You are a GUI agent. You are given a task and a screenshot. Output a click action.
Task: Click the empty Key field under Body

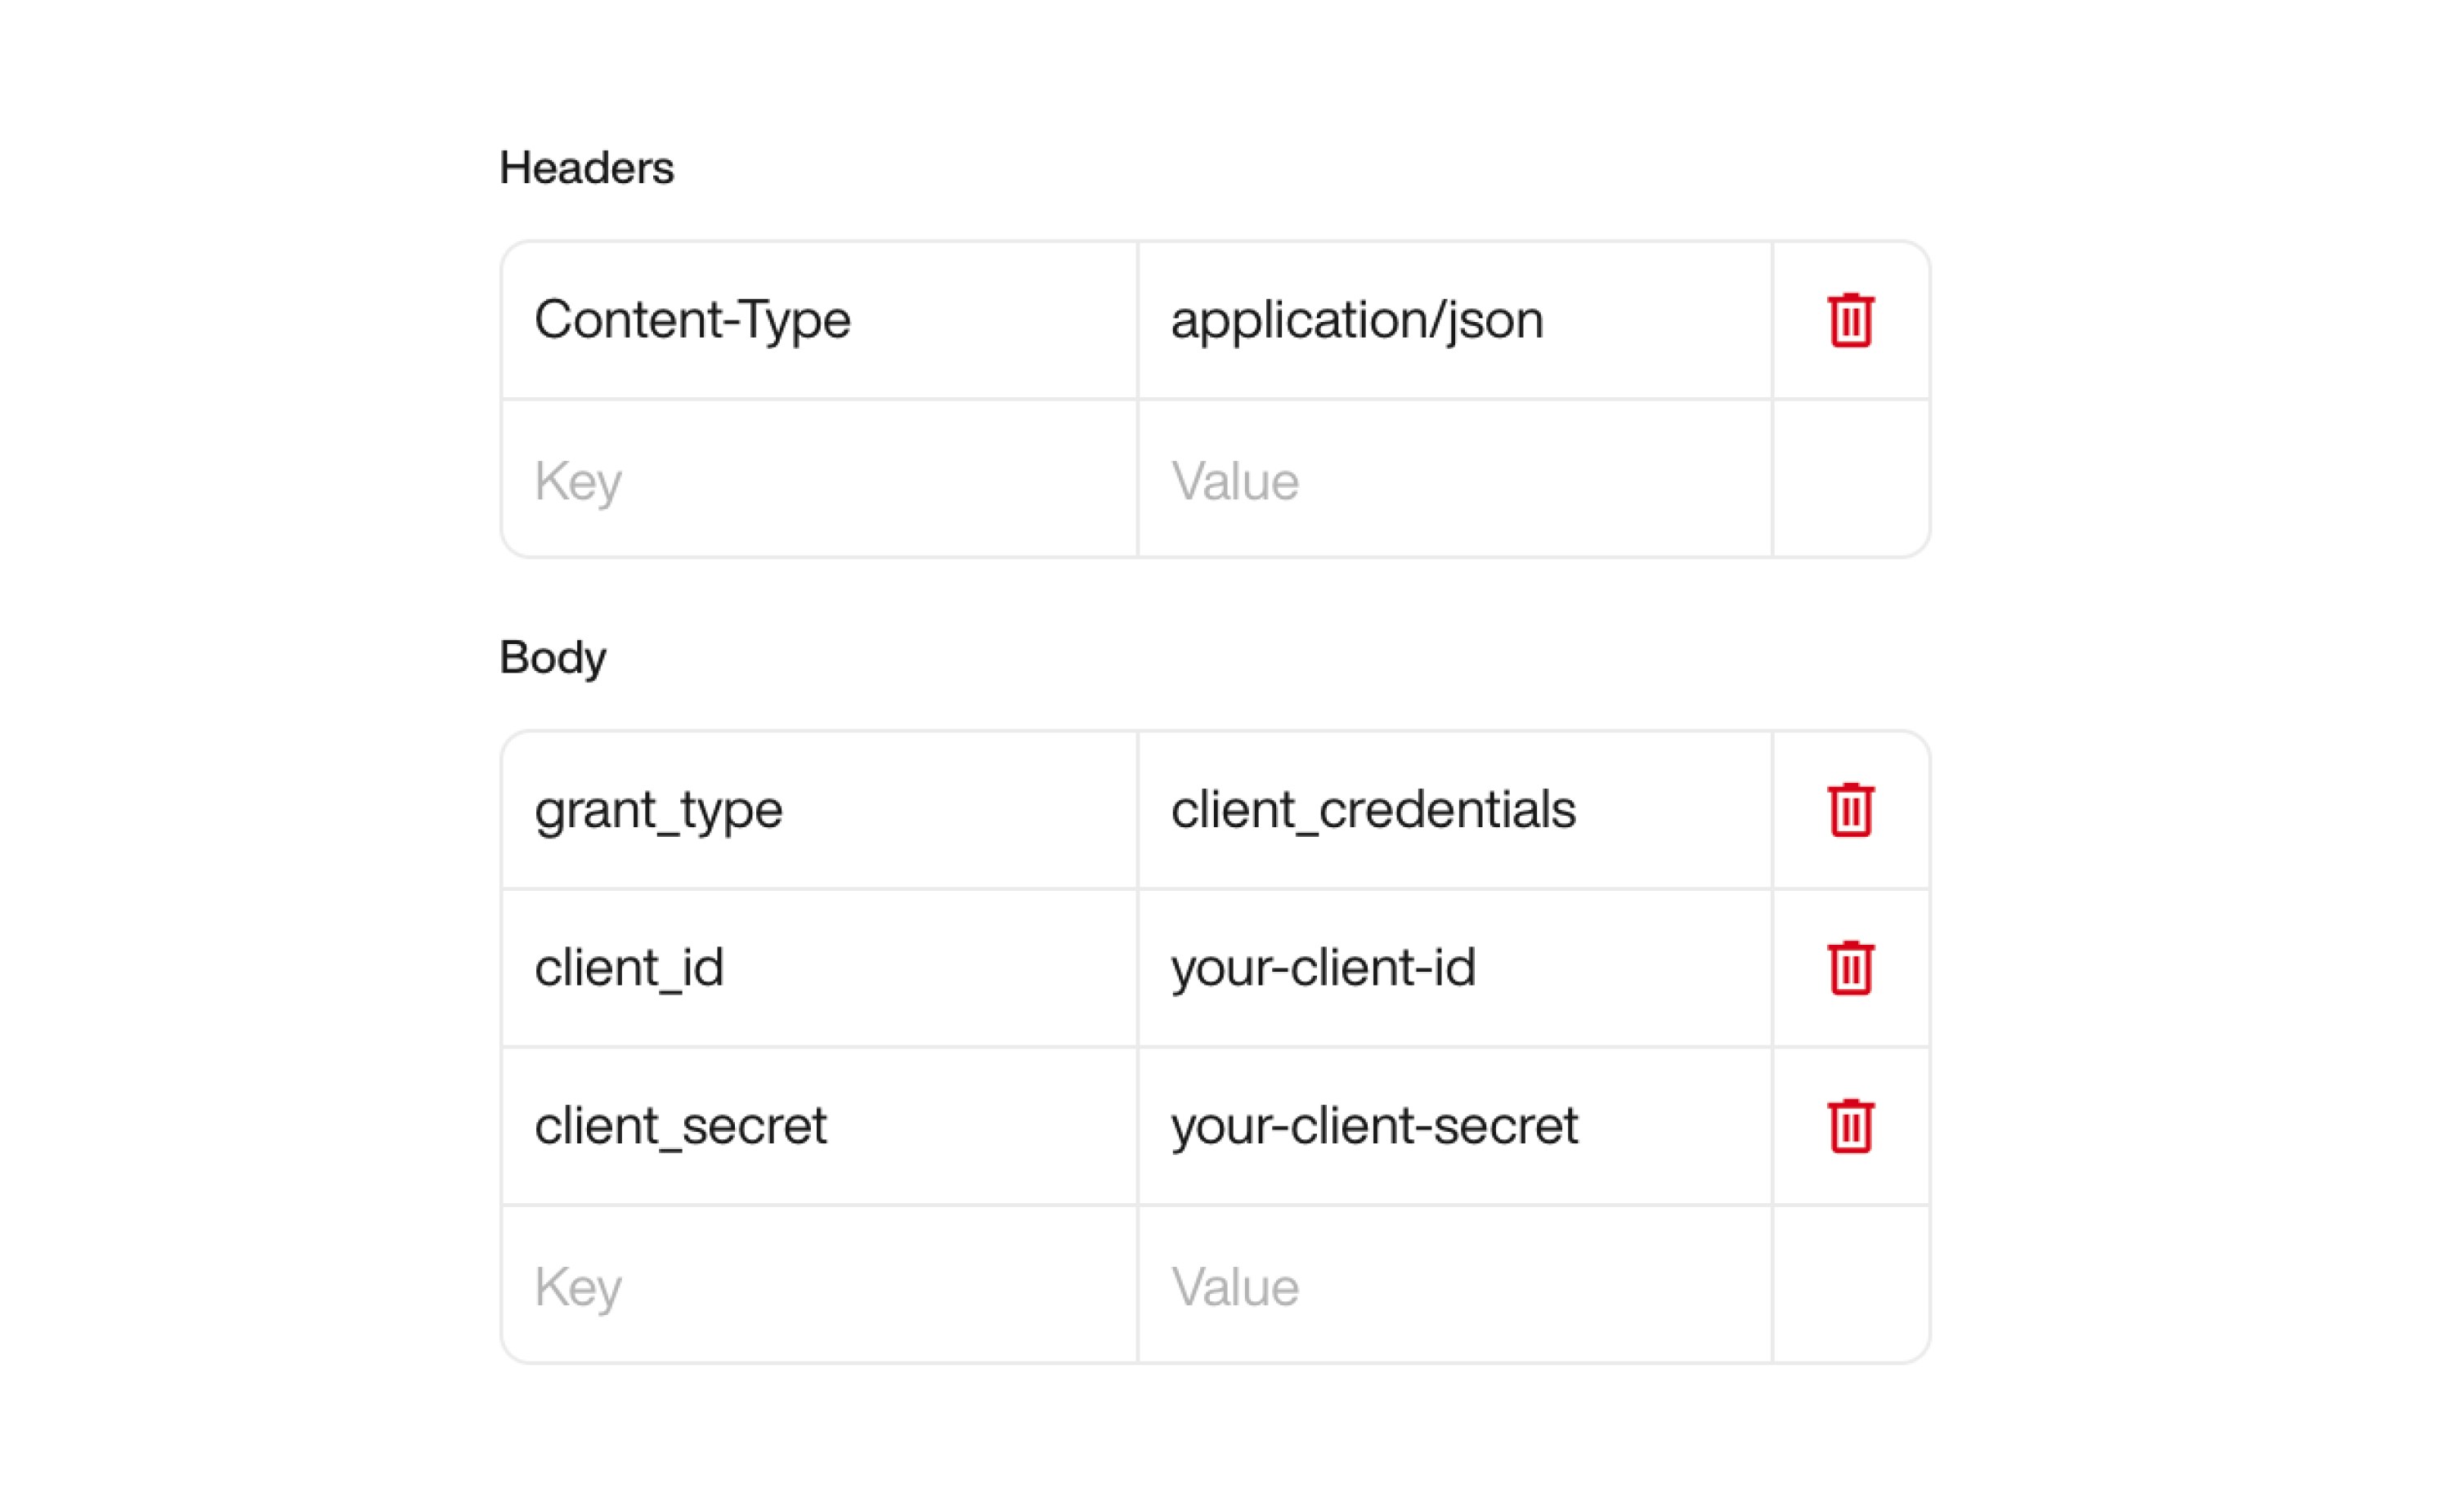818,1285
